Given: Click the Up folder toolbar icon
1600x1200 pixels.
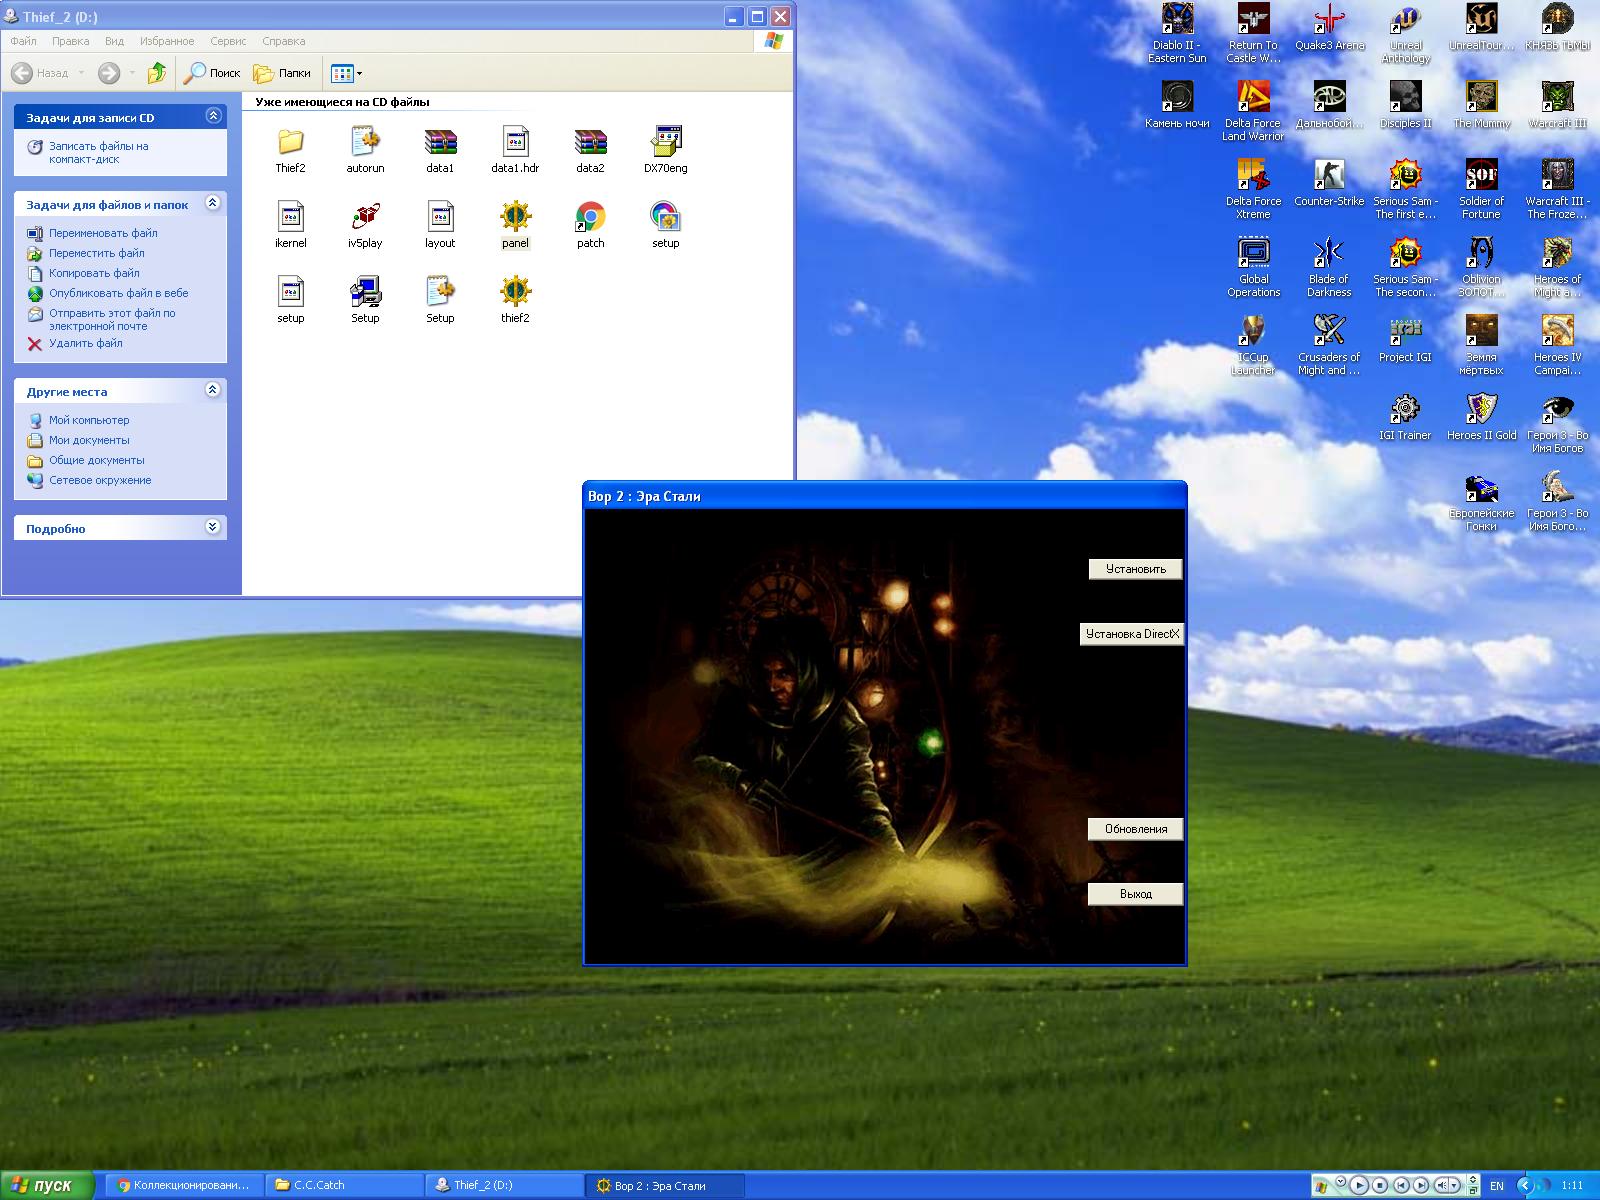Looking at the screenshot, I should pyautogui.click(x=157, y=73).
